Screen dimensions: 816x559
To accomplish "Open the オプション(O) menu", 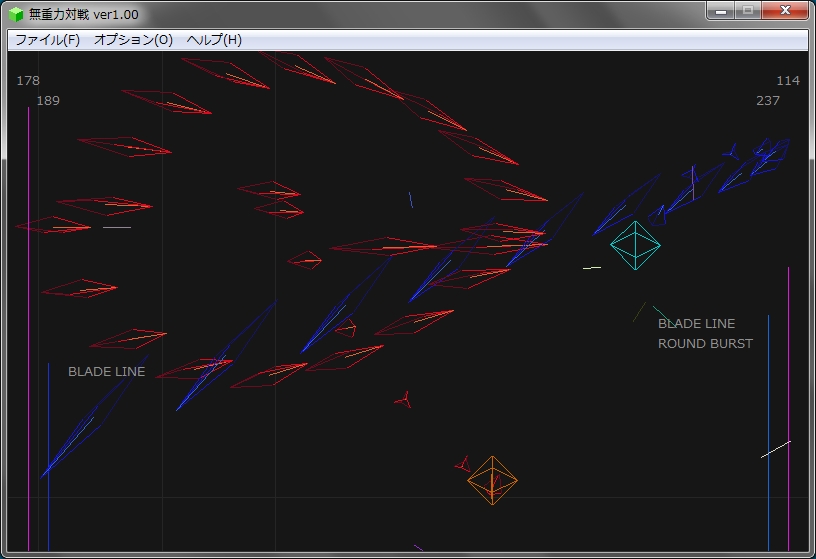I will click(x=133, y=40).
